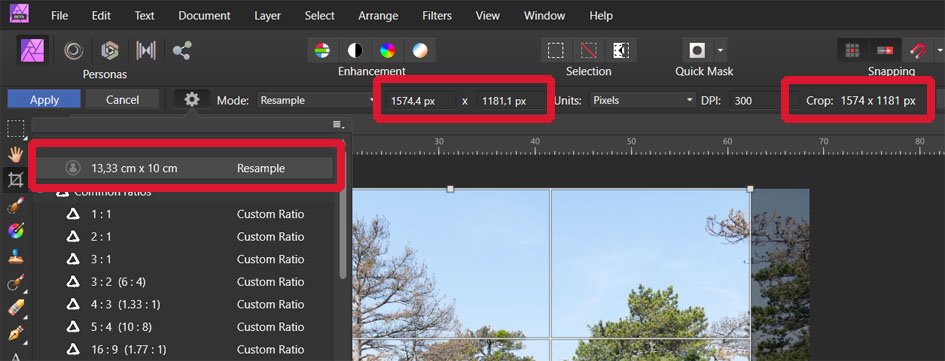Select the rectangular marquee tool
This screenshot has width=945, height=361.
point(16,129)
